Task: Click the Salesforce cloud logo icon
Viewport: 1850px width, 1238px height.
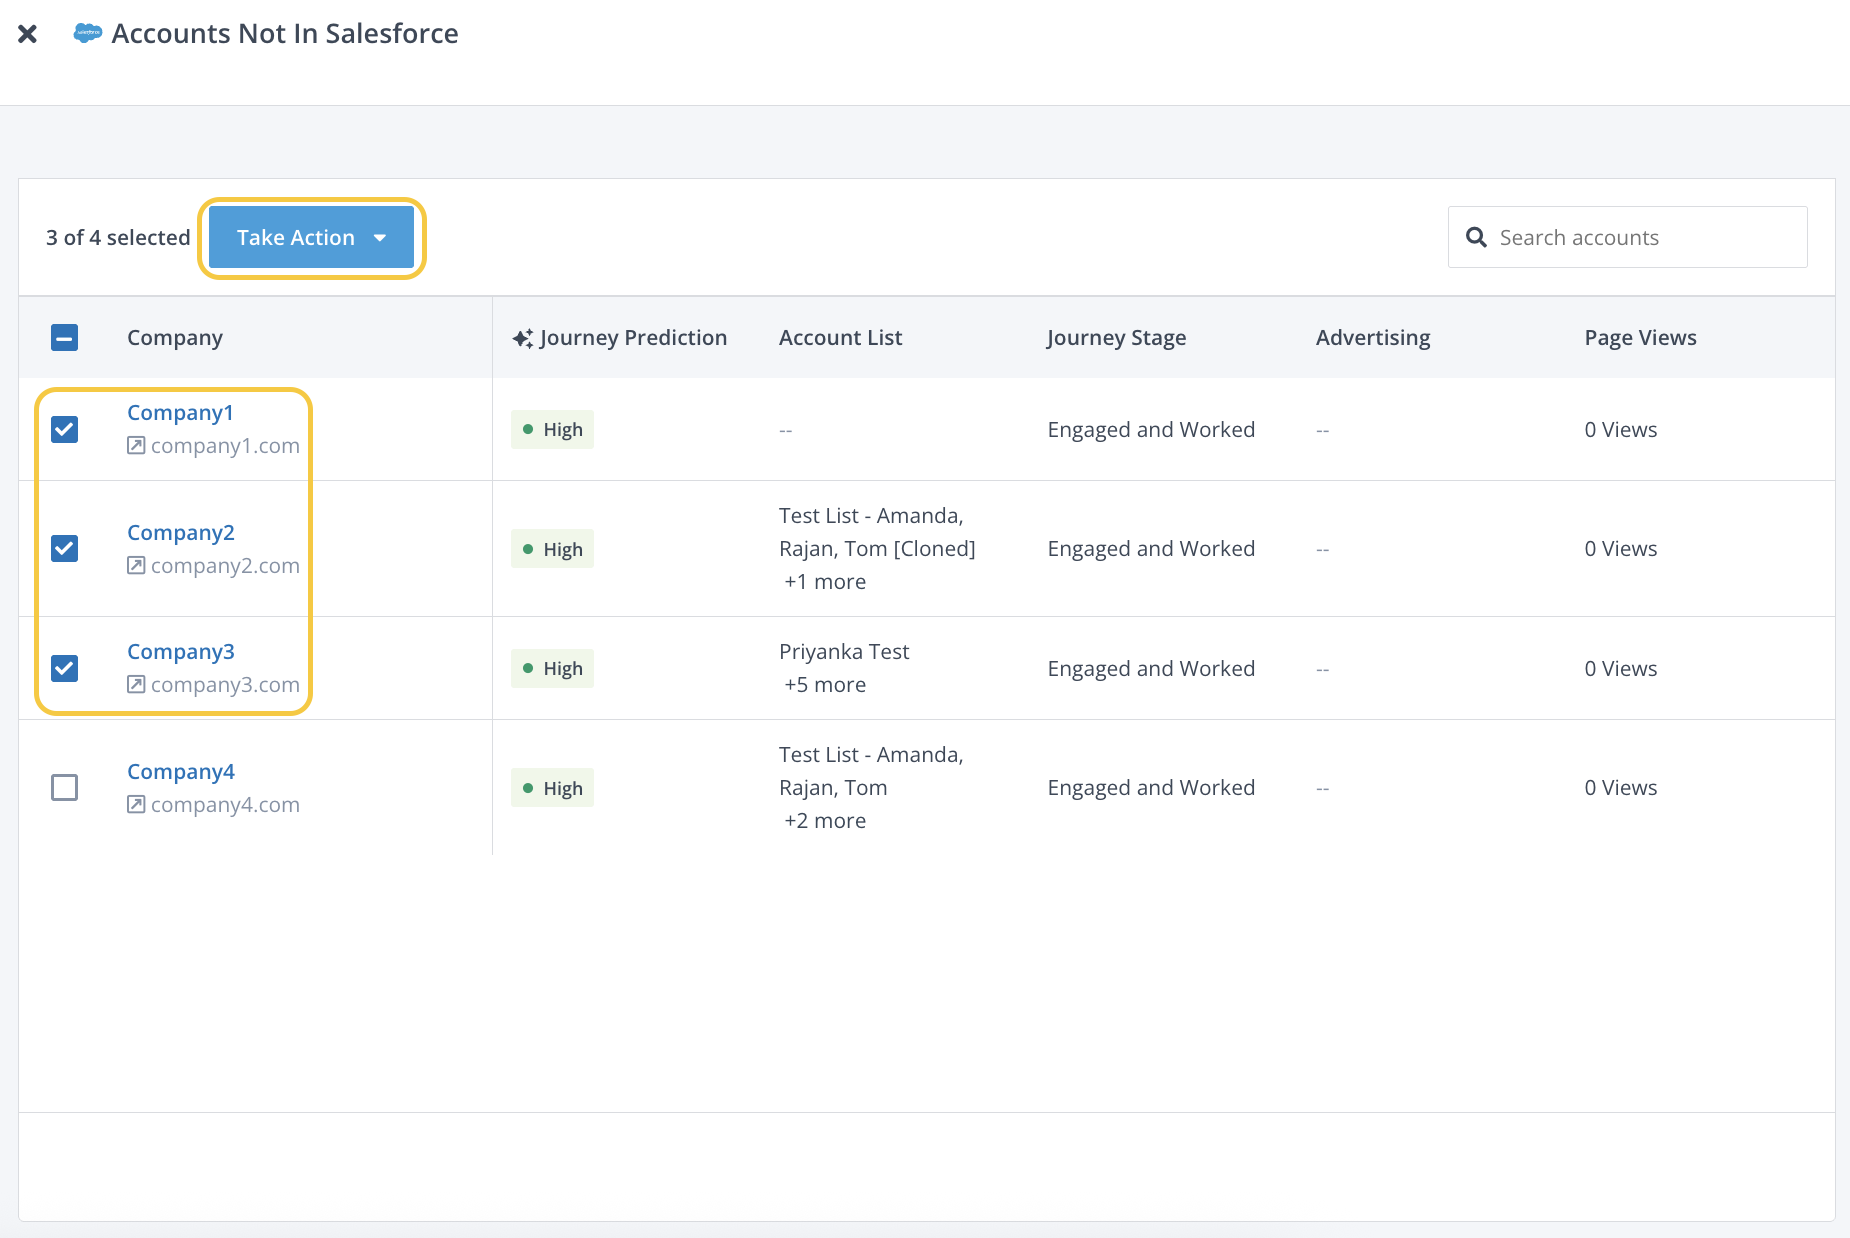Action: [88, 33]
